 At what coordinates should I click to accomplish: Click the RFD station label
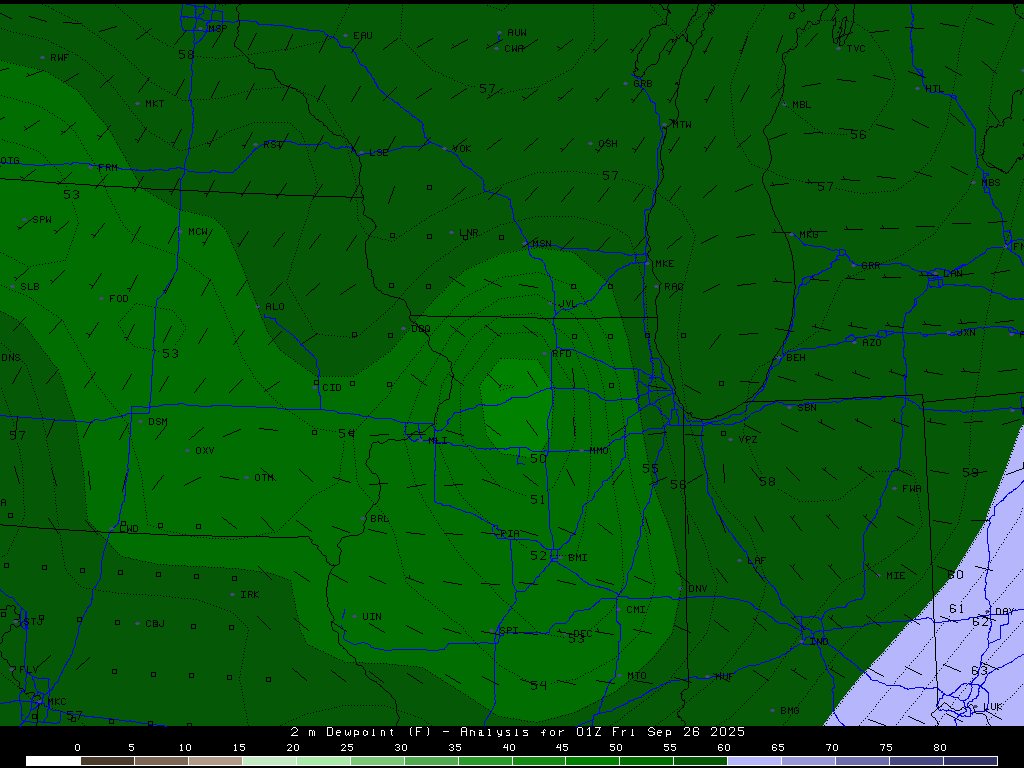[562, 353]
